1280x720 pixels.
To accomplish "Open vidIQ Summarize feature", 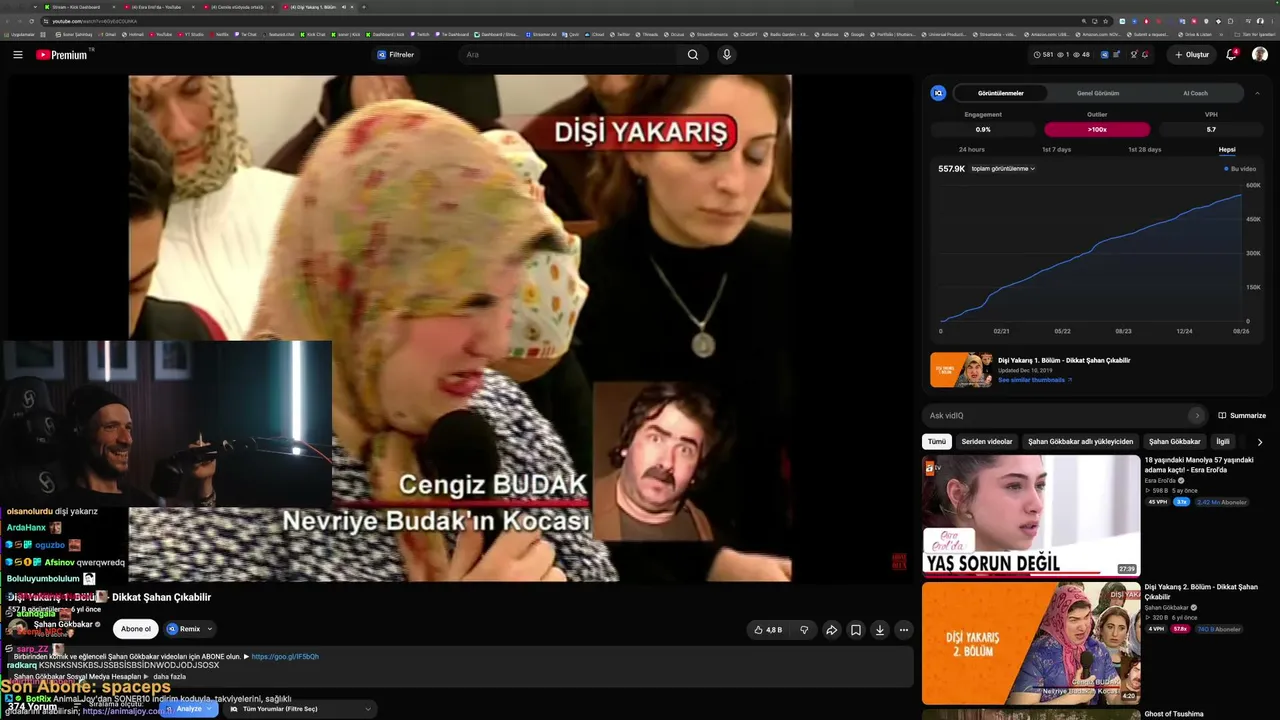I will pyautogui.click(x=1242, y=416).
